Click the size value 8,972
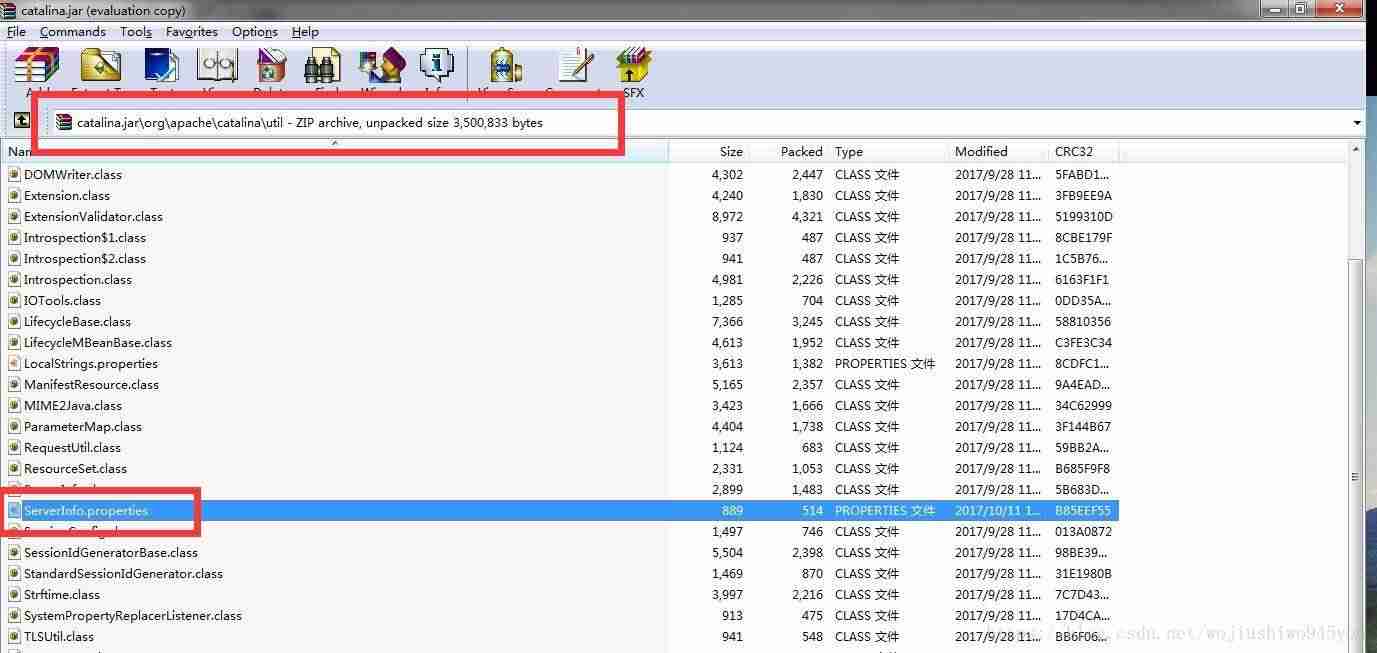The image size is (1377, 653). [x=727, y=216]
